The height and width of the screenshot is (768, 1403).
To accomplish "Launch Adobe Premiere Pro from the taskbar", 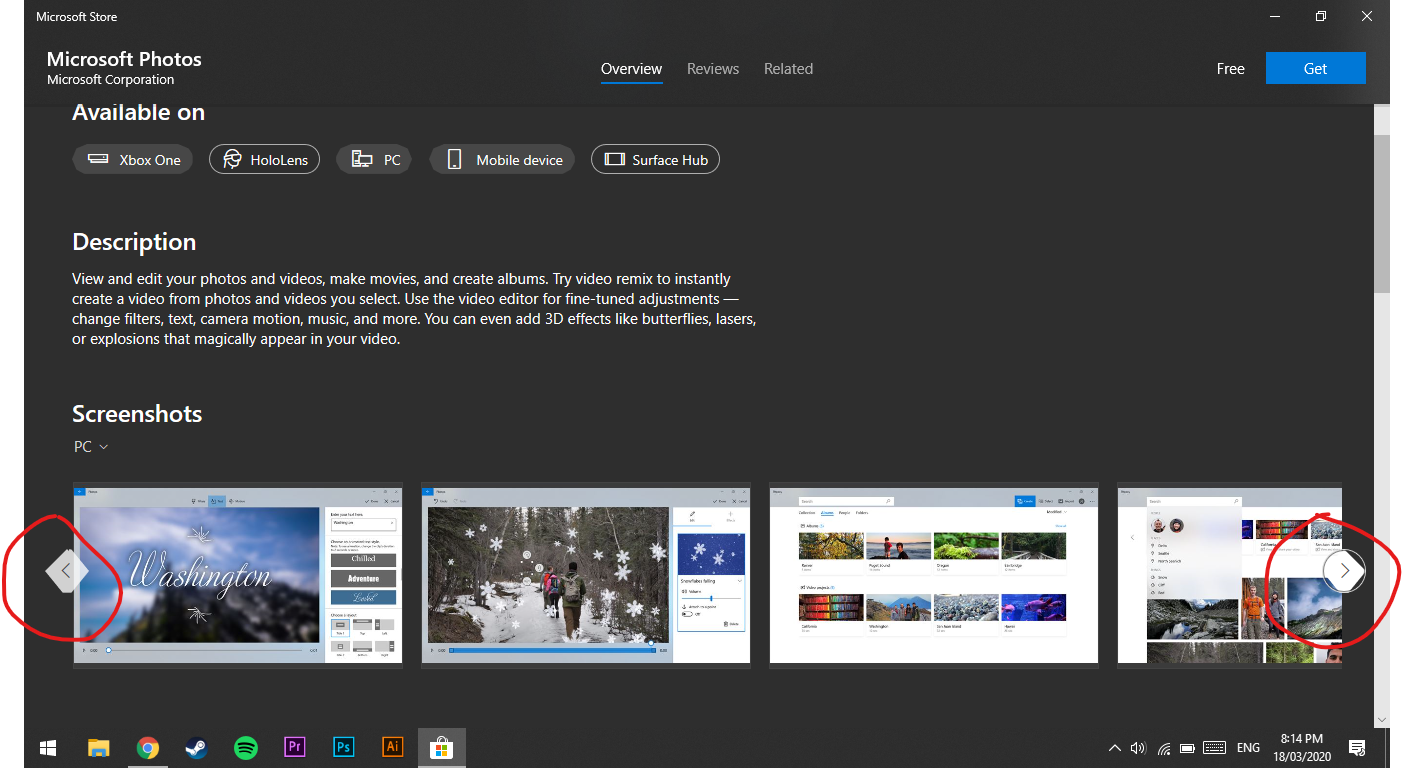I will (x=294, y=747).
